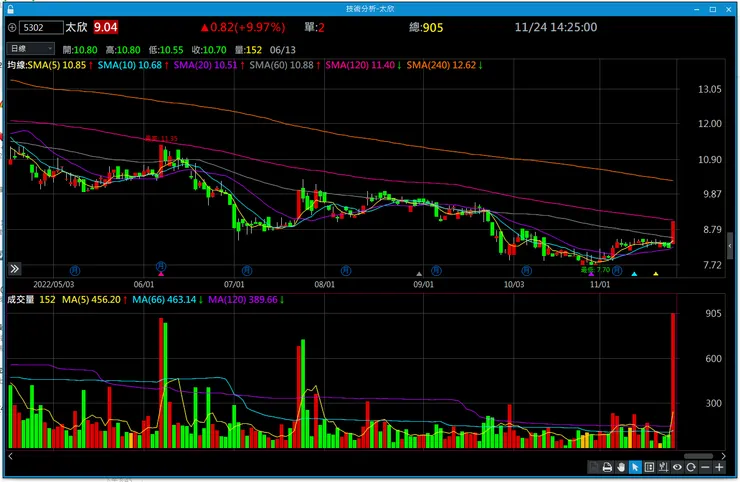This screenshot has height=482, width=740.
Task: Click the red 9.04 last price box
Action: click(105, 27)
